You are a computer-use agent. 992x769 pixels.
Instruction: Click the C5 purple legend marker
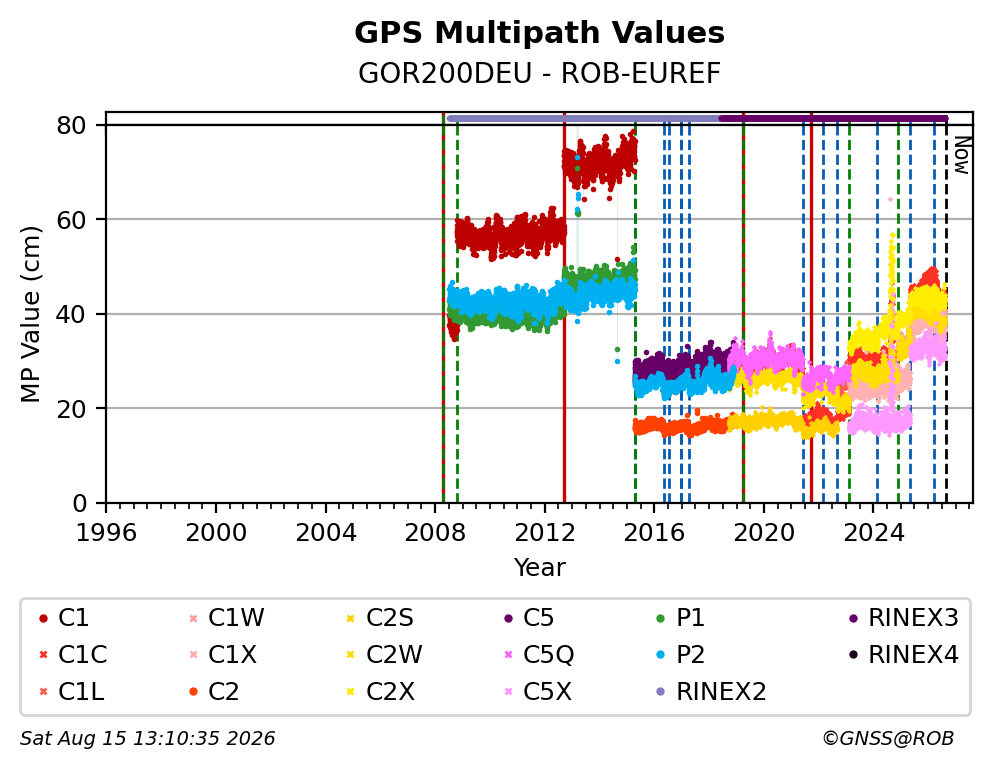(509, 618)
